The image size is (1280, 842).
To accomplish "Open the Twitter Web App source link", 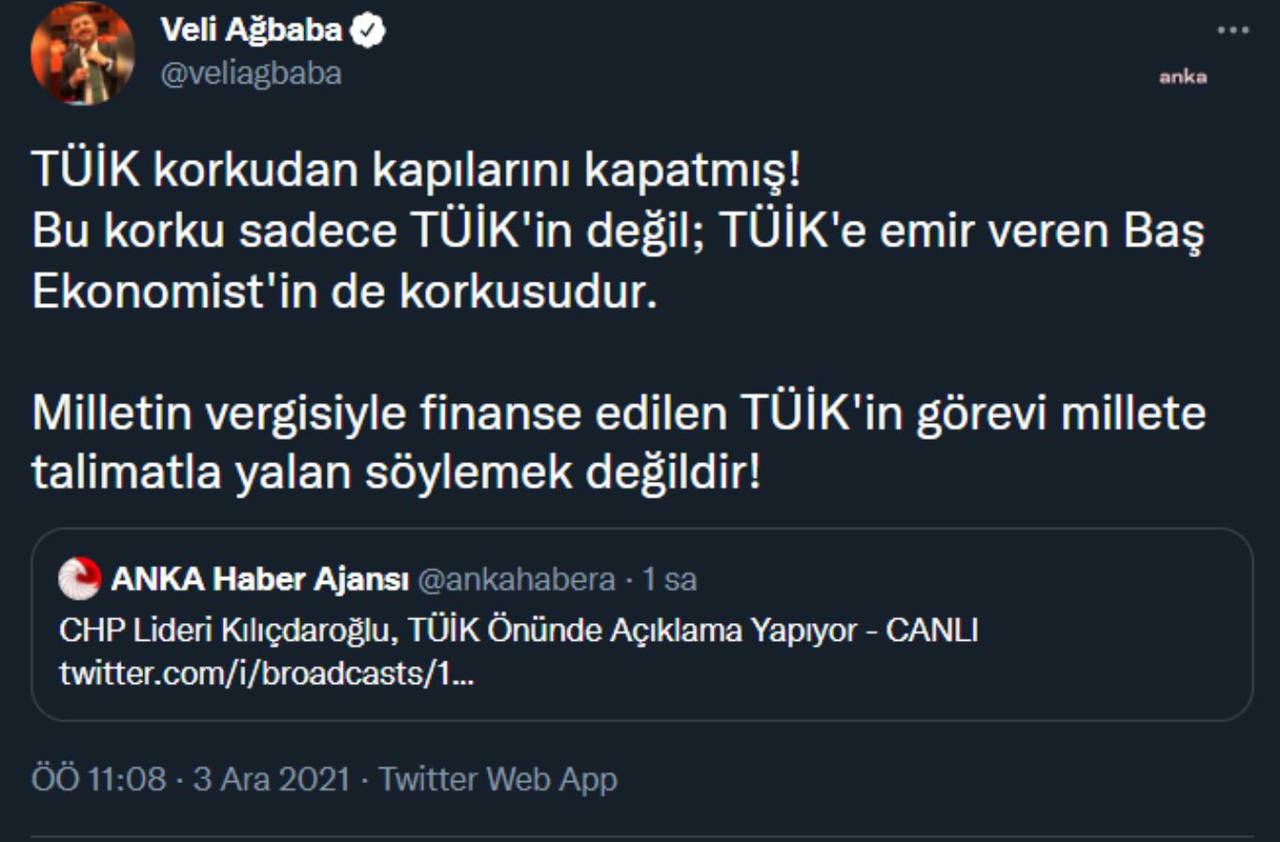I will (498, 779).
